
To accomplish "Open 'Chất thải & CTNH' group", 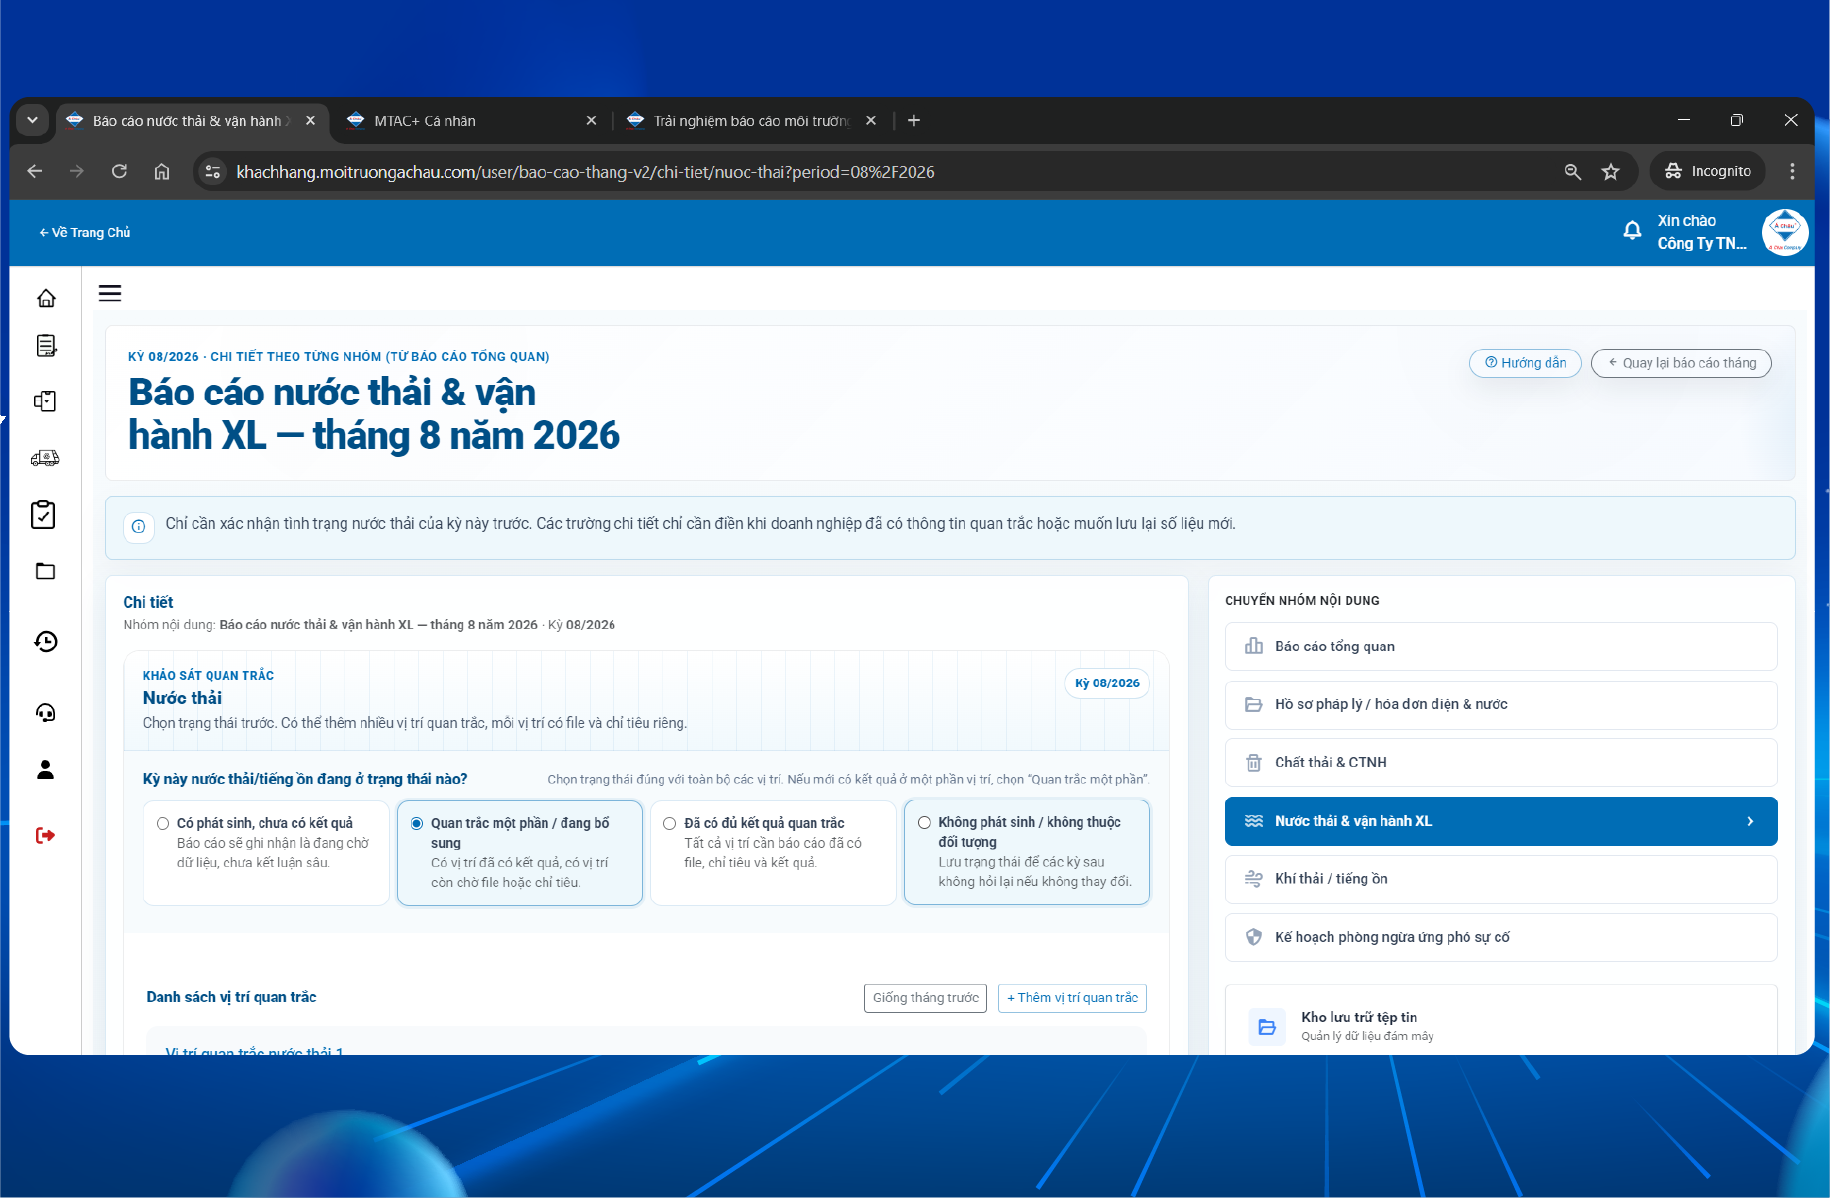I will coord(1501,762).
